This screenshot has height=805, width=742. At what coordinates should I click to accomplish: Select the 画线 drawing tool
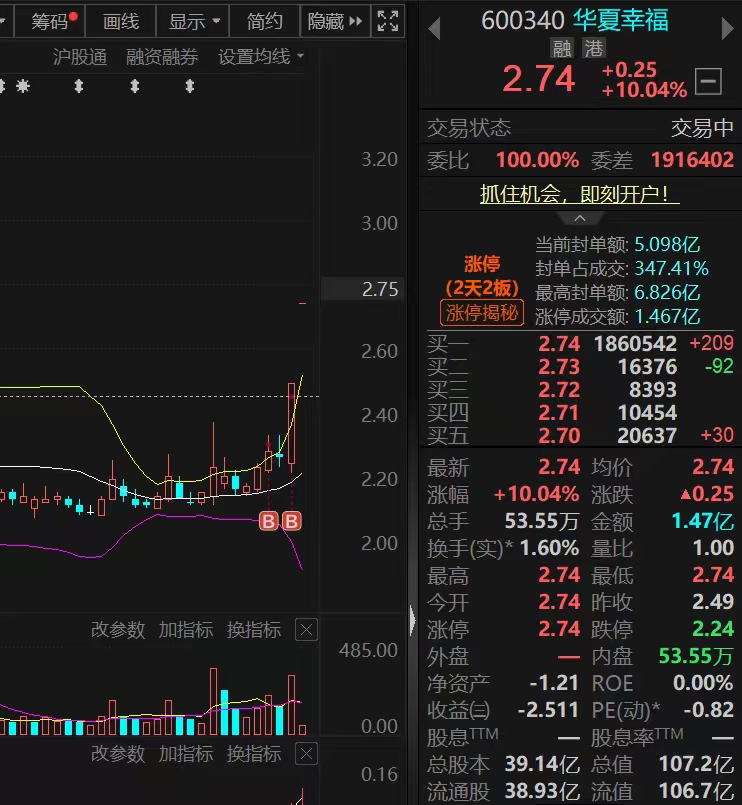[121, 21]
